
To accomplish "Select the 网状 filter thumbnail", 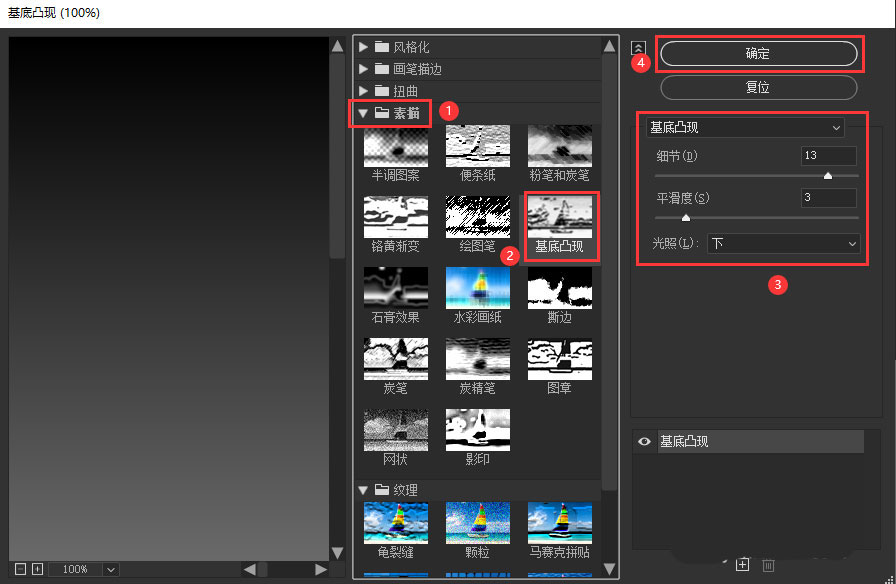I will (395, 430).
